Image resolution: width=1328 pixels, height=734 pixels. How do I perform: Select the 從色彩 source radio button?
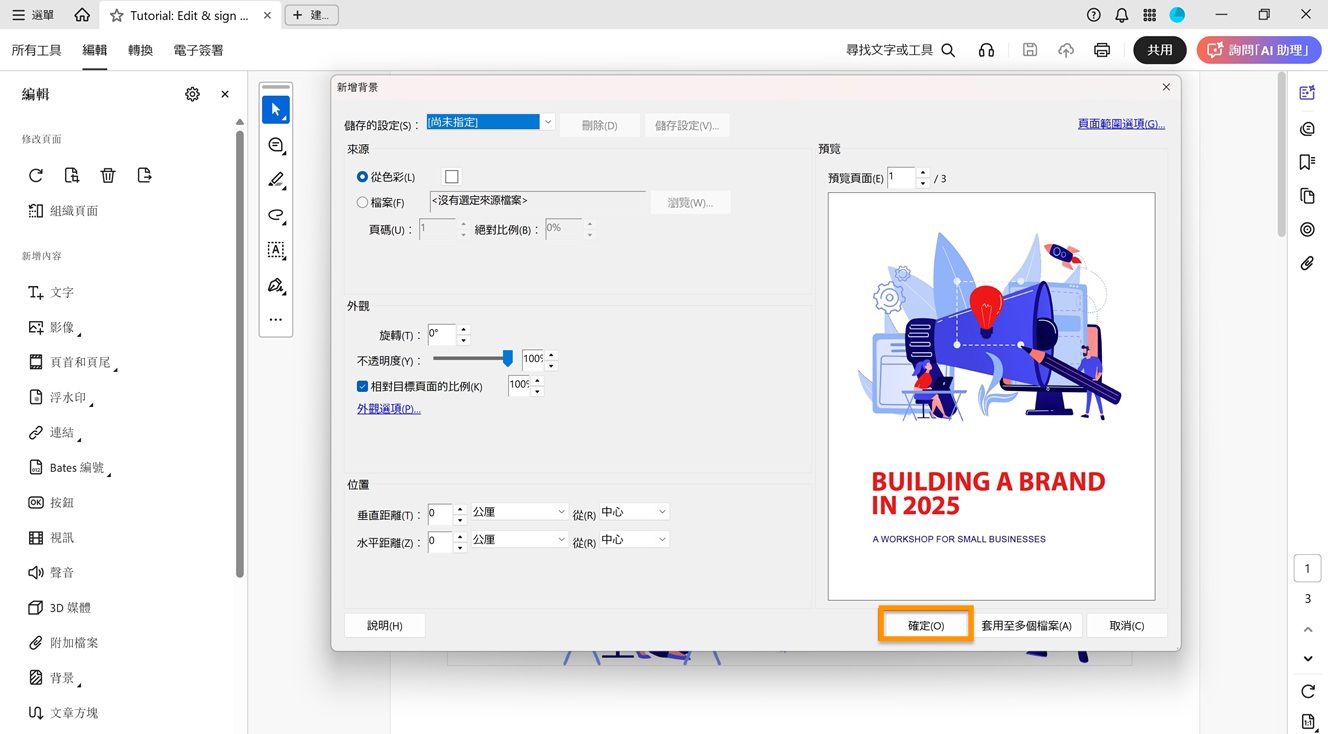[361, 177]
